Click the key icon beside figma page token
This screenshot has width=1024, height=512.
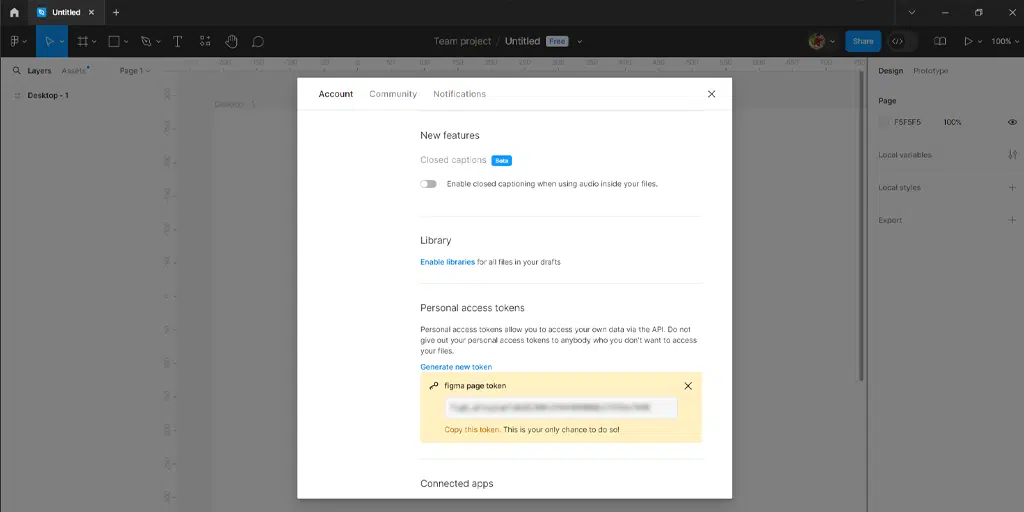pos(433,386)
